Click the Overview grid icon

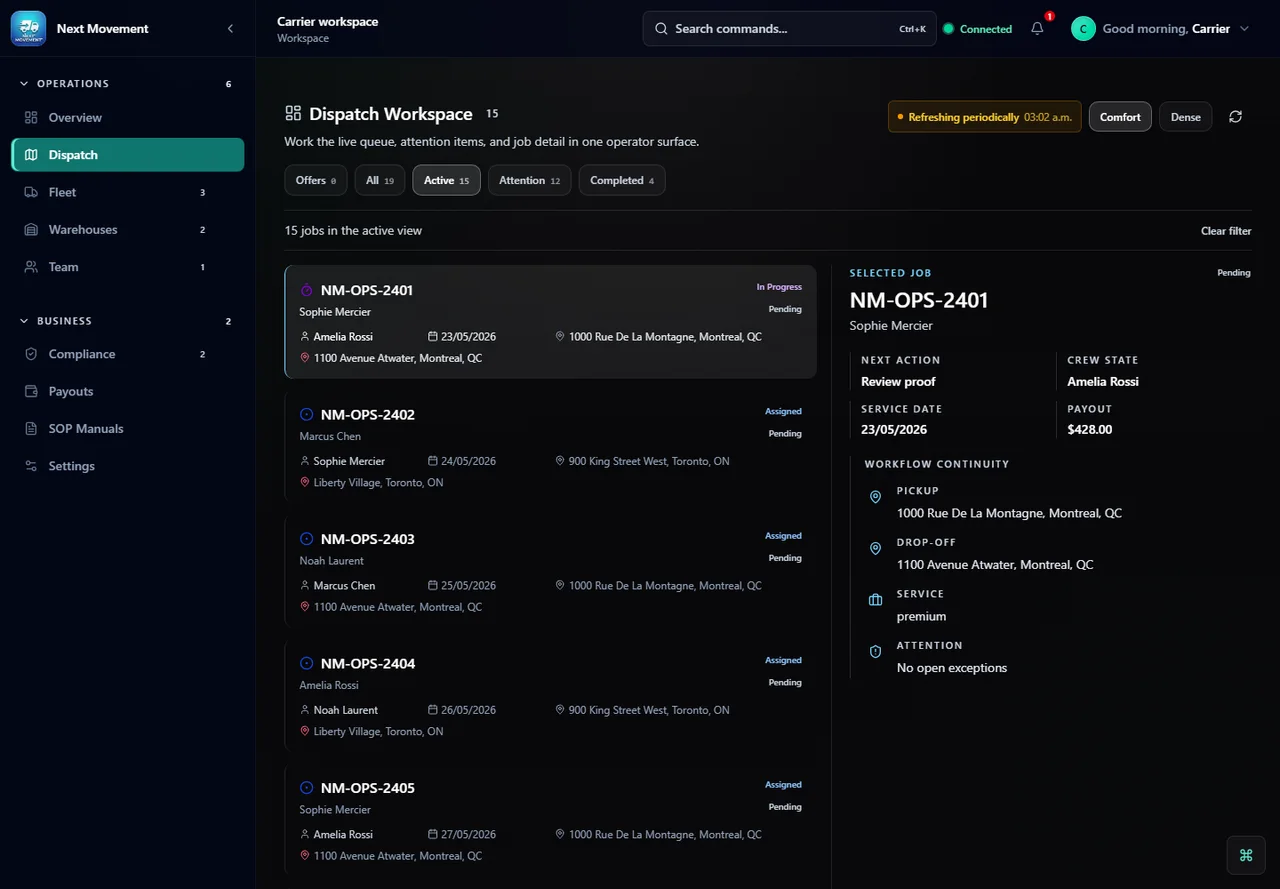[31, 118]
